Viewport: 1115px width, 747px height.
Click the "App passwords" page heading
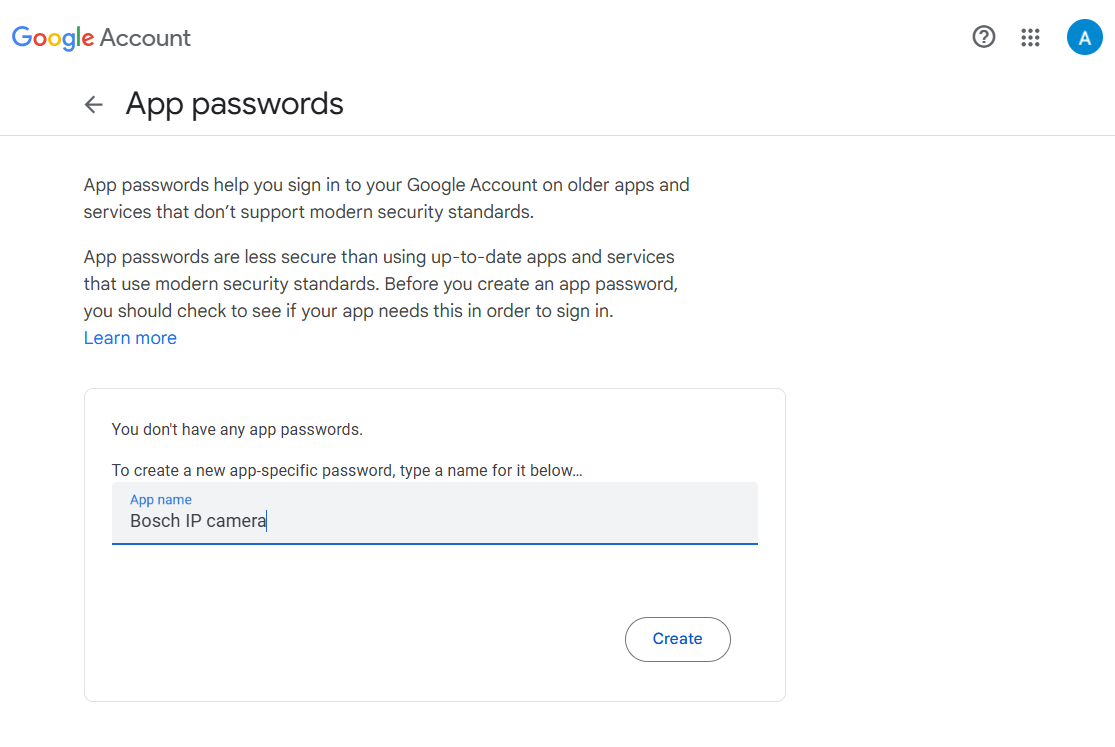point(235,104)
